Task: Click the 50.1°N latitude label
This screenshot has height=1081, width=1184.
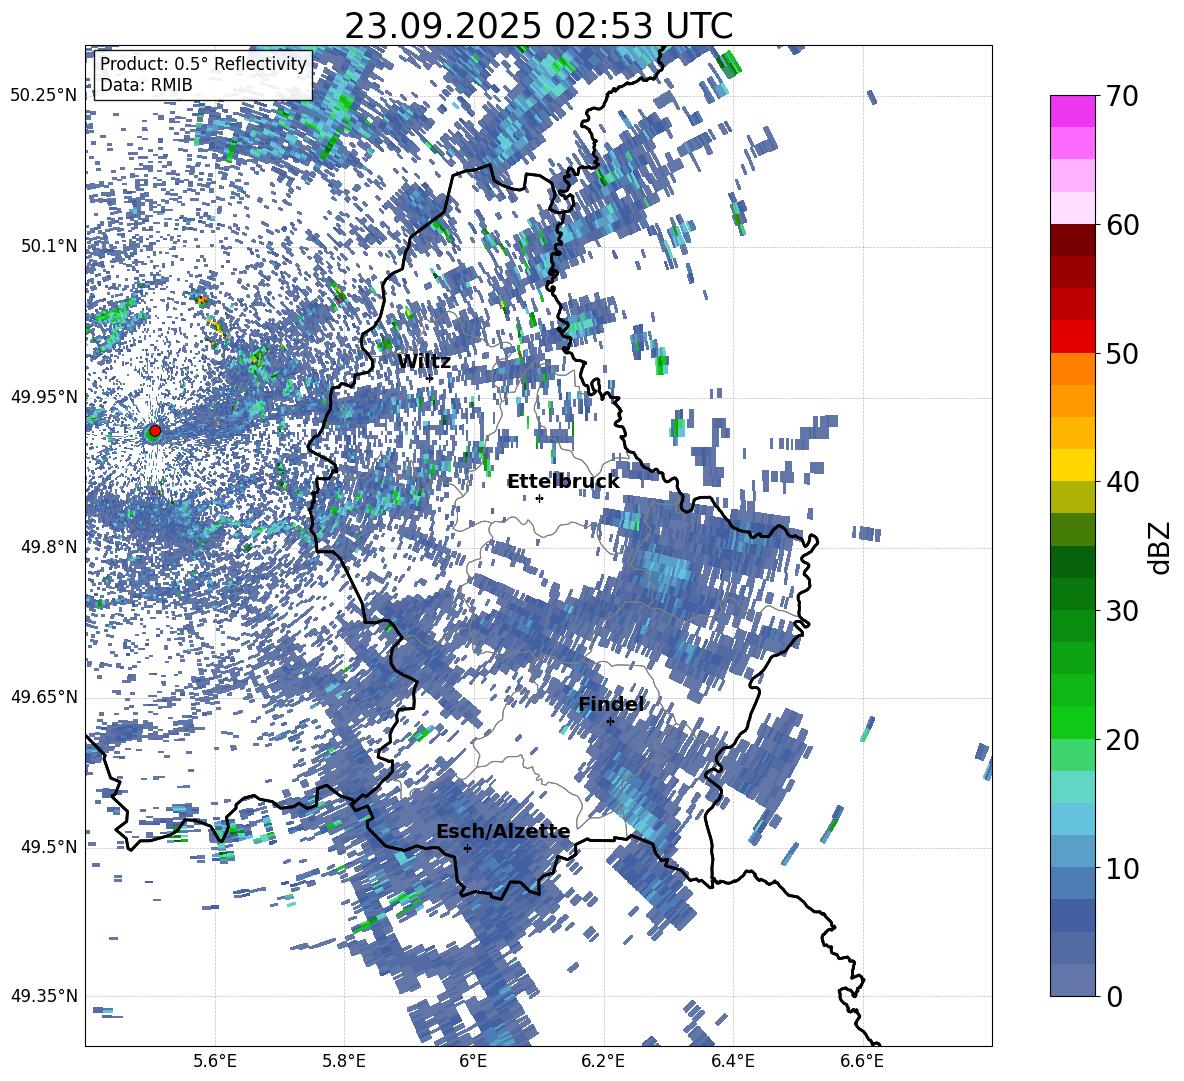Action: 49,246
